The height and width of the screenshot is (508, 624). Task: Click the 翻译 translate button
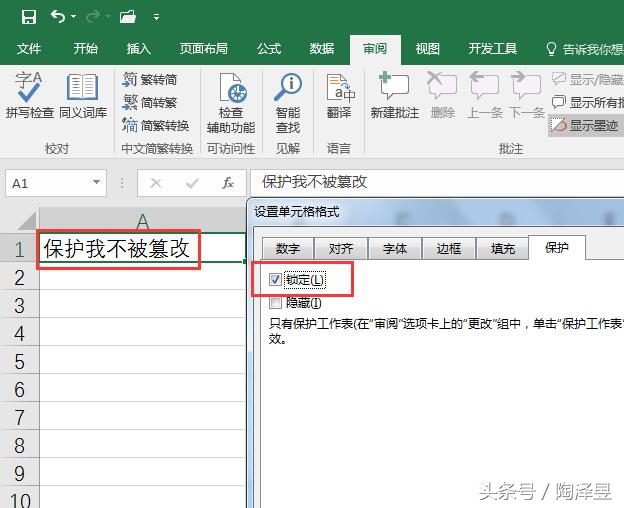[339, 95]
